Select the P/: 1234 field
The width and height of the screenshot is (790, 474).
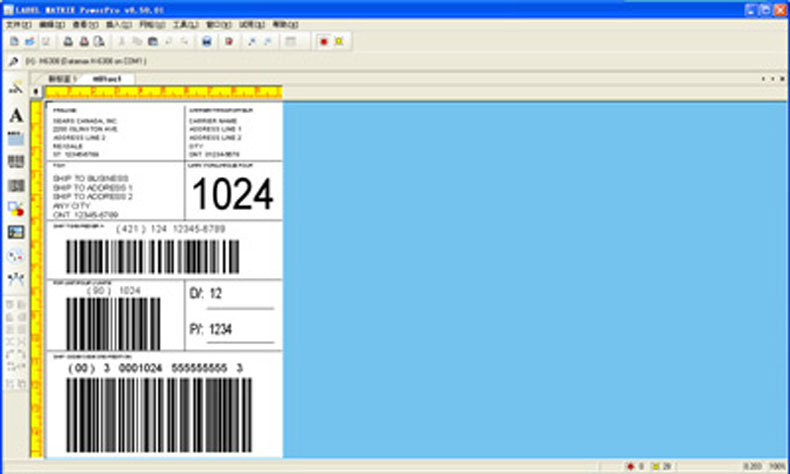coord(211,329)
